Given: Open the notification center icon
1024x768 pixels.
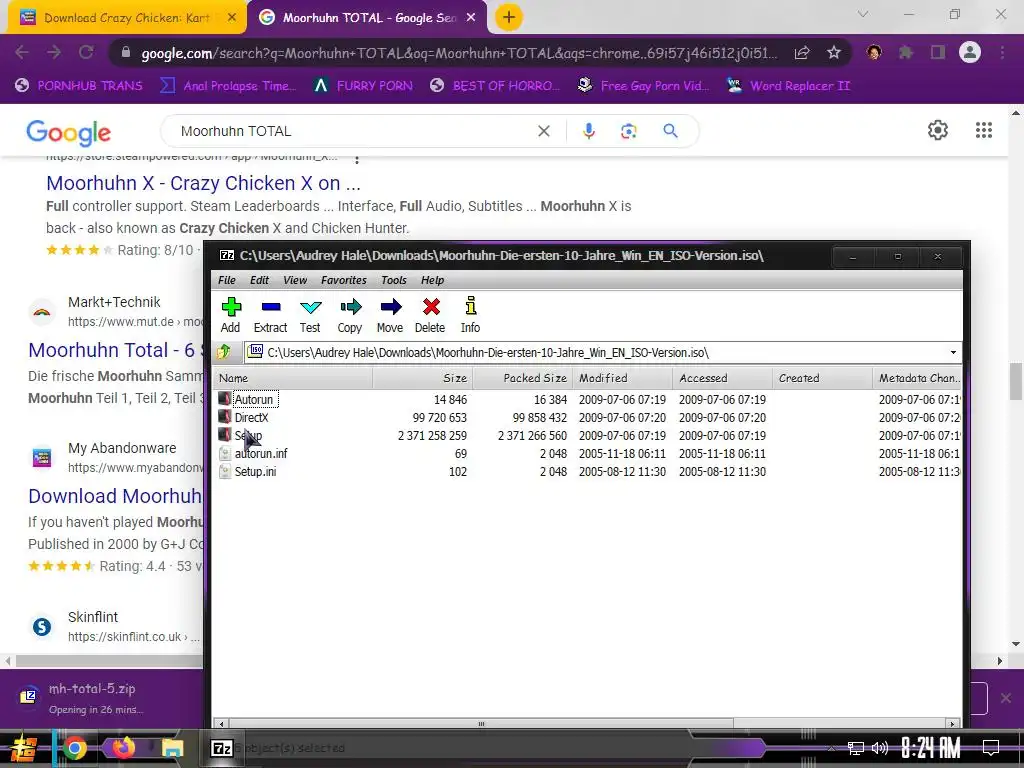Looking at the screenshot, I should tap(991, 747).
